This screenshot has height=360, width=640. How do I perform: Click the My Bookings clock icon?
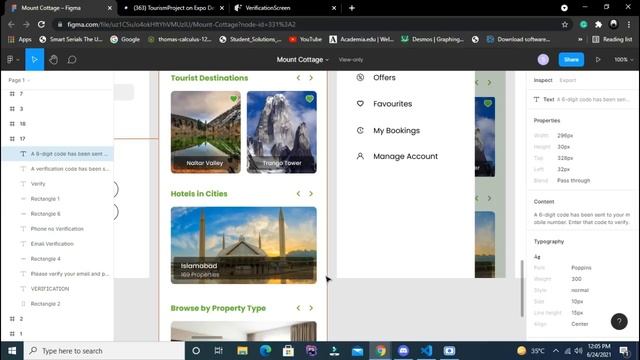pyautogui.click(x=360, y=130)
